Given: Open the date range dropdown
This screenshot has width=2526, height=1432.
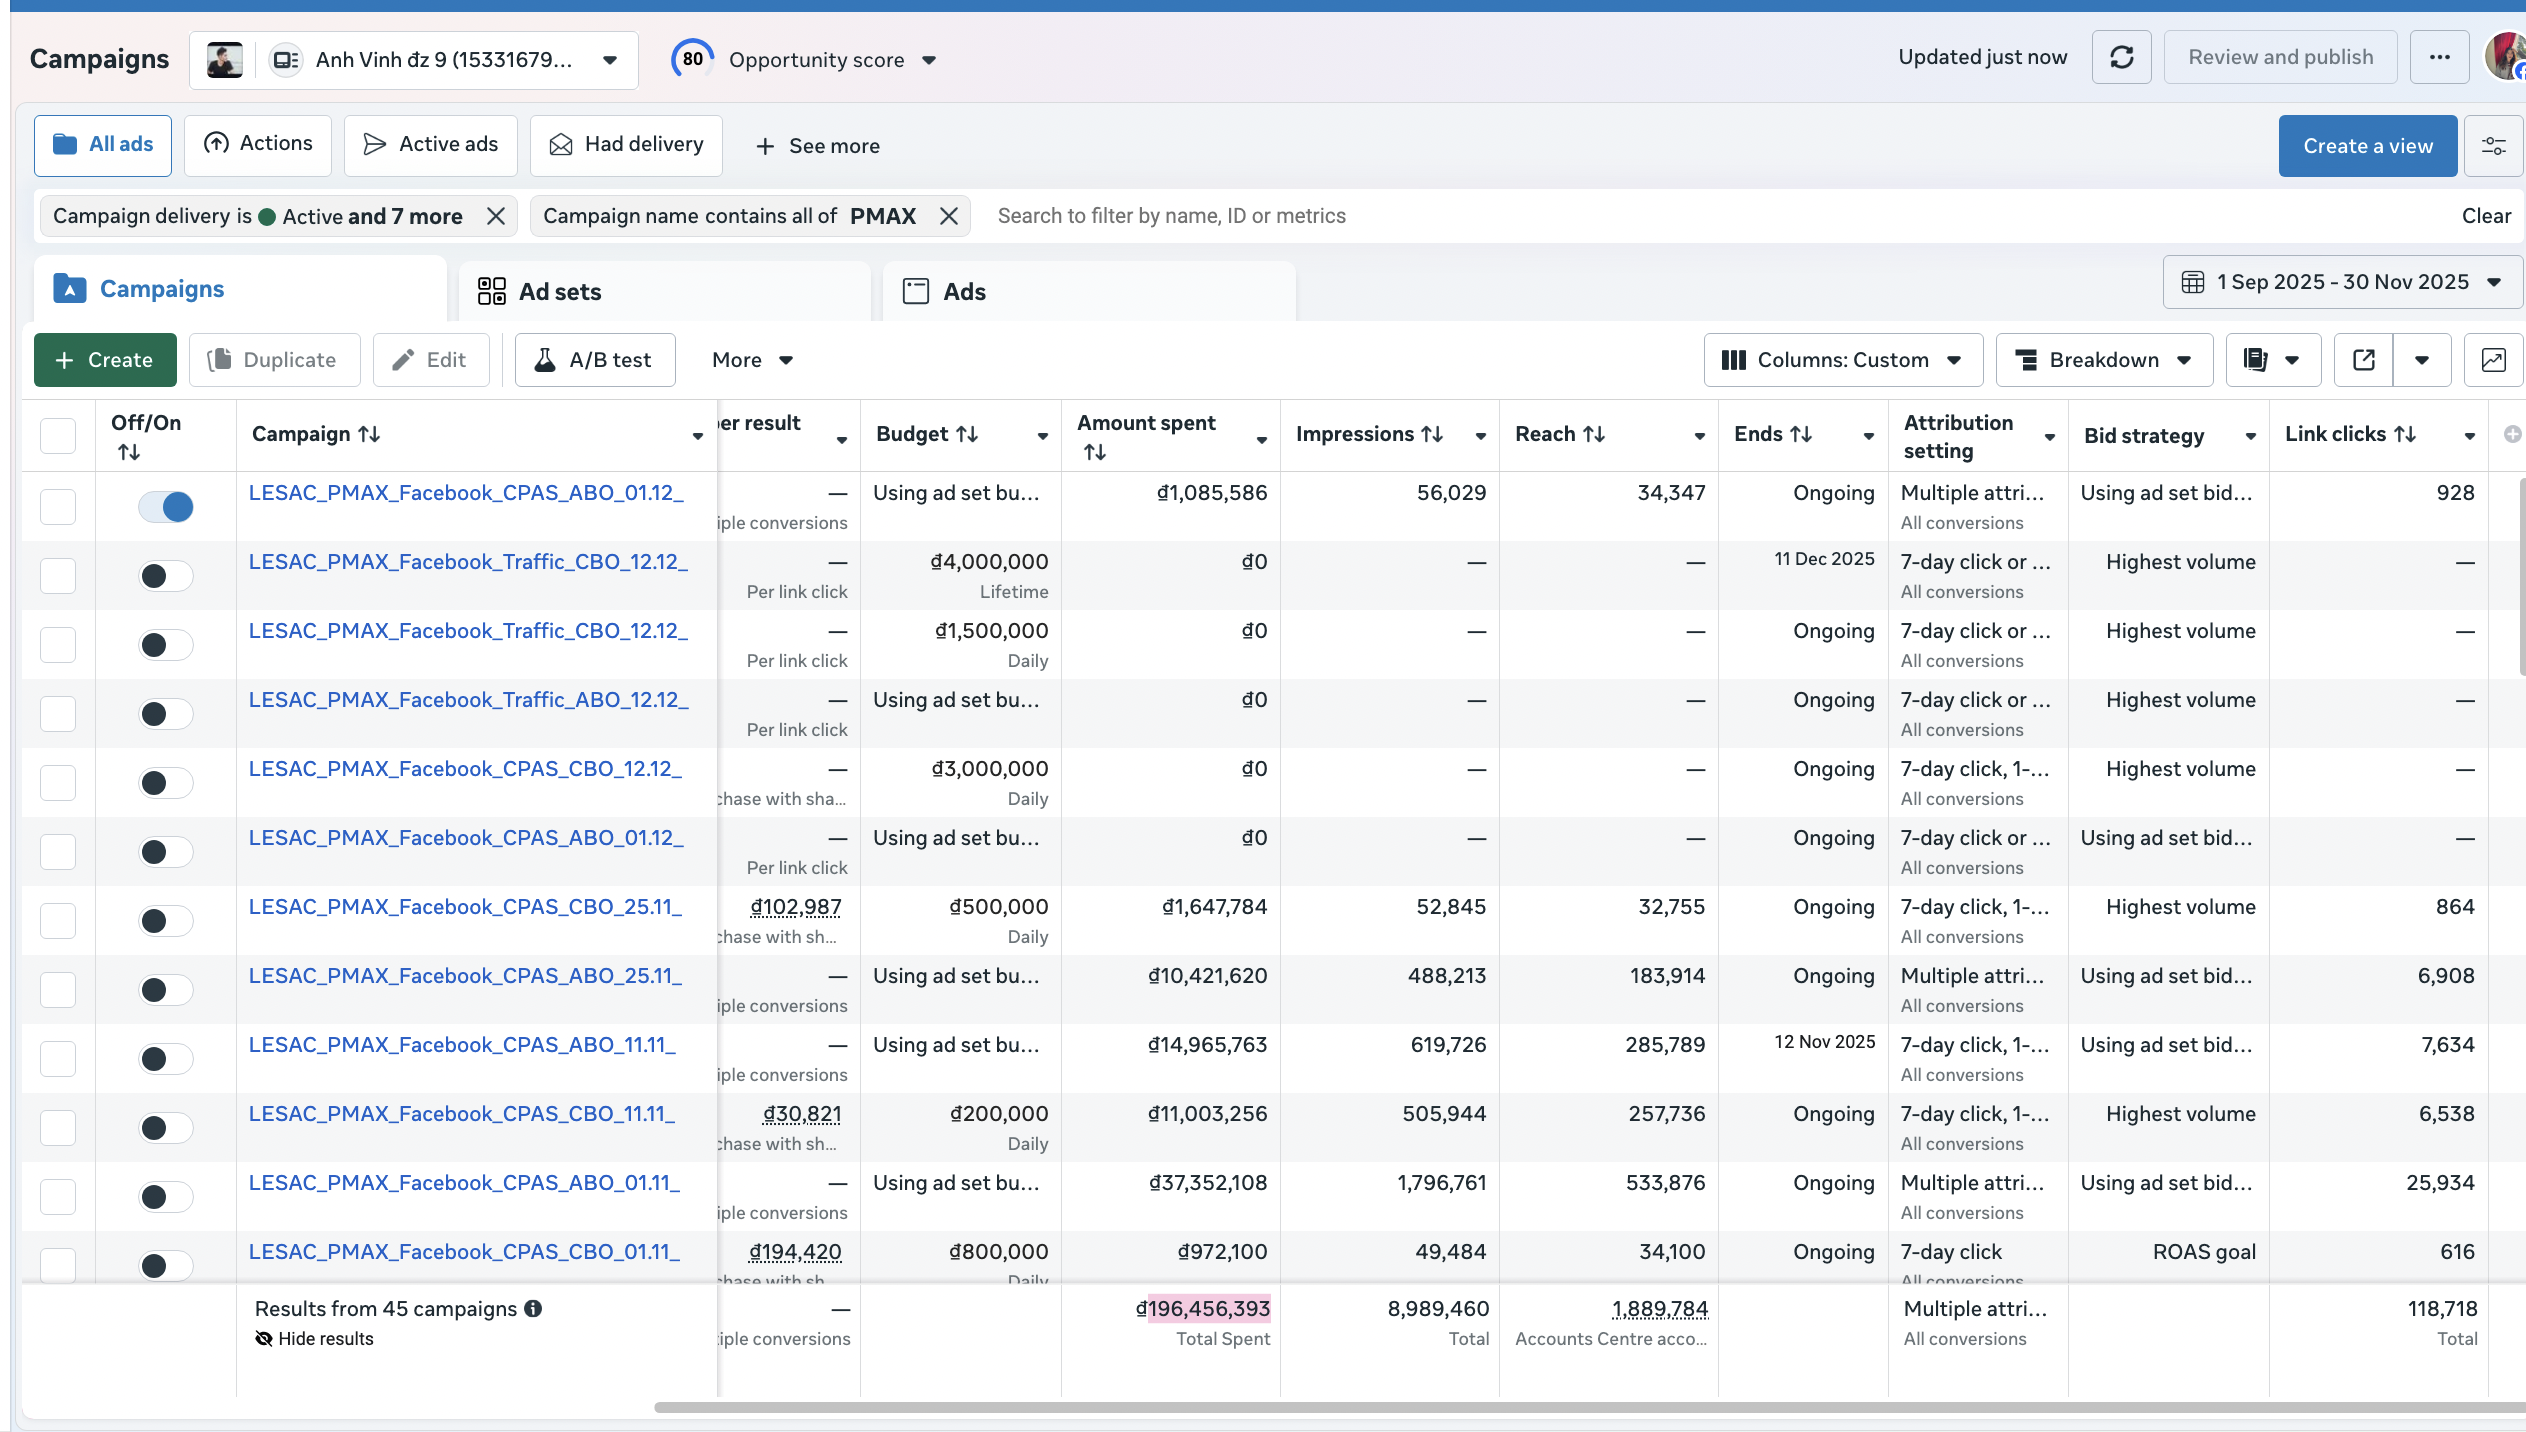Looking at the screenshot, I should coord(2343,282).
